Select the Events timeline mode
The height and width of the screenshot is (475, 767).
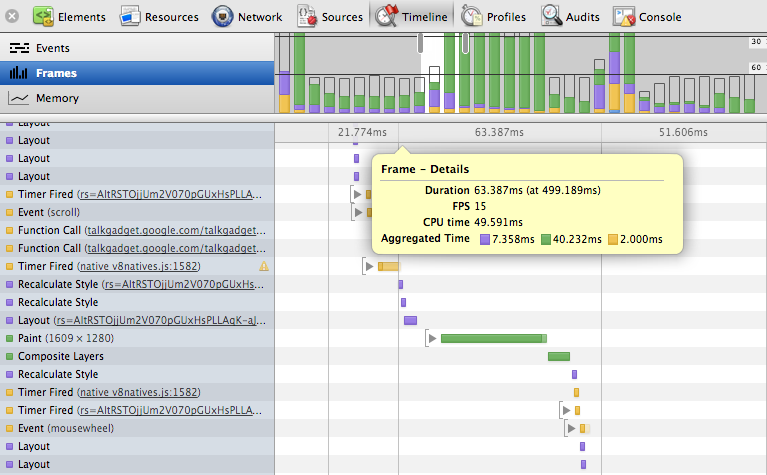click(137, 48)
